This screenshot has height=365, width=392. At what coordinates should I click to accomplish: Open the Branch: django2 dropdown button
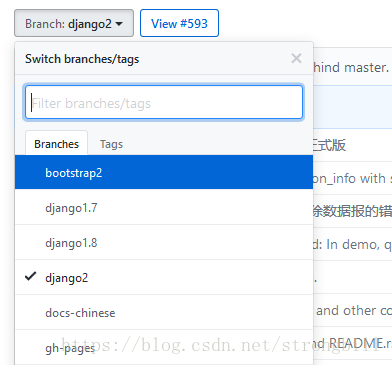[x=74, y=23]
